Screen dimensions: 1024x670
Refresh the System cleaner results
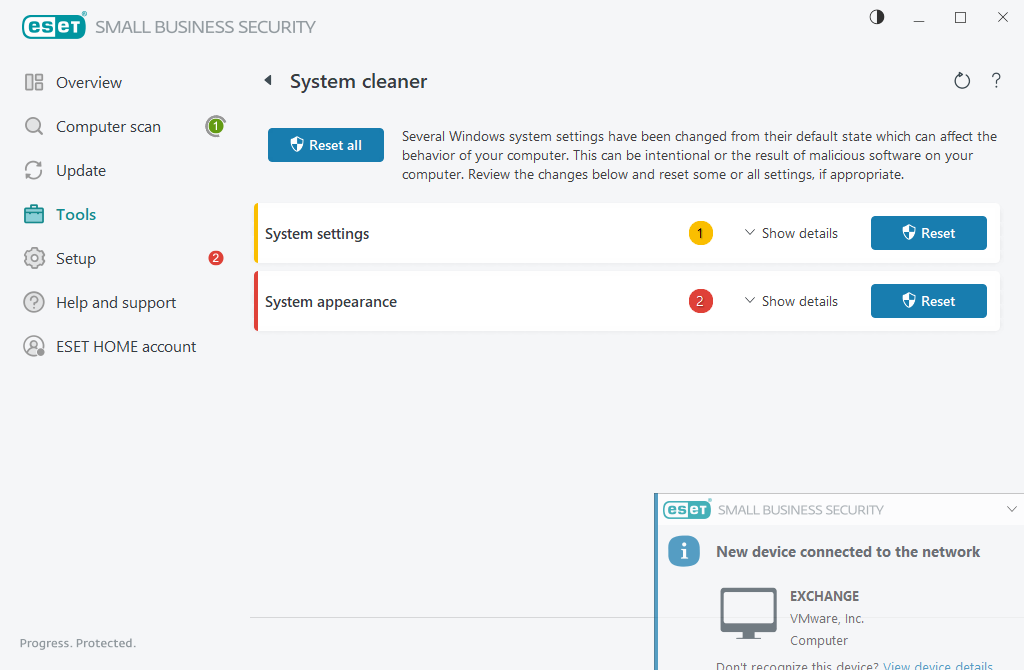962,80
